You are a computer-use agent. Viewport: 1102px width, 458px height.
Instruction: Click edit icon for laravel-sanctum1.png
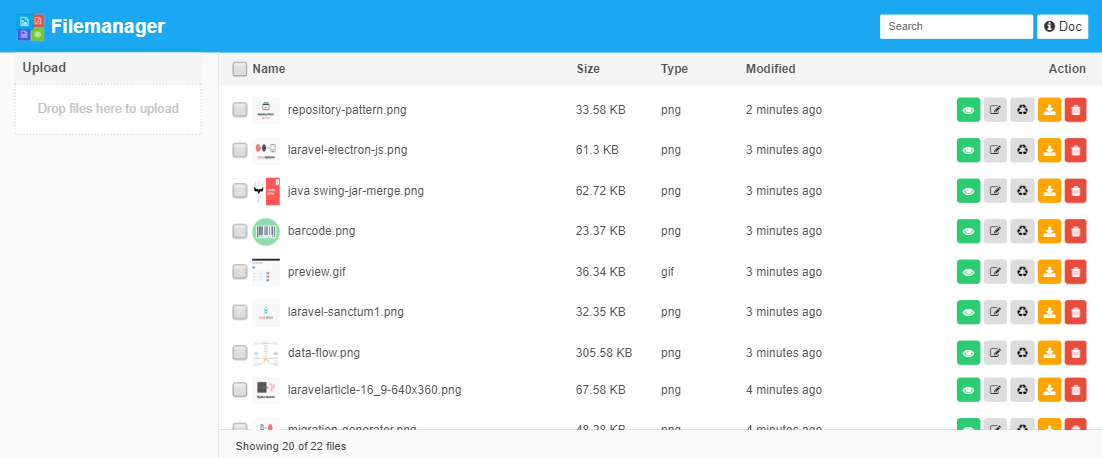point(995,313)
